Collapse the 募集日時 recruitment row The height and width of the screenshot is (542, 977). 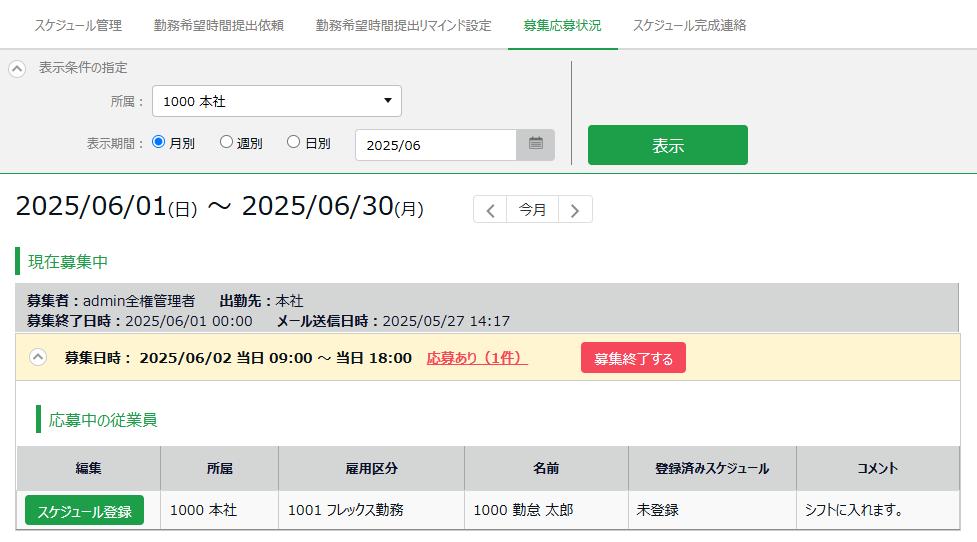click(38, 357)
